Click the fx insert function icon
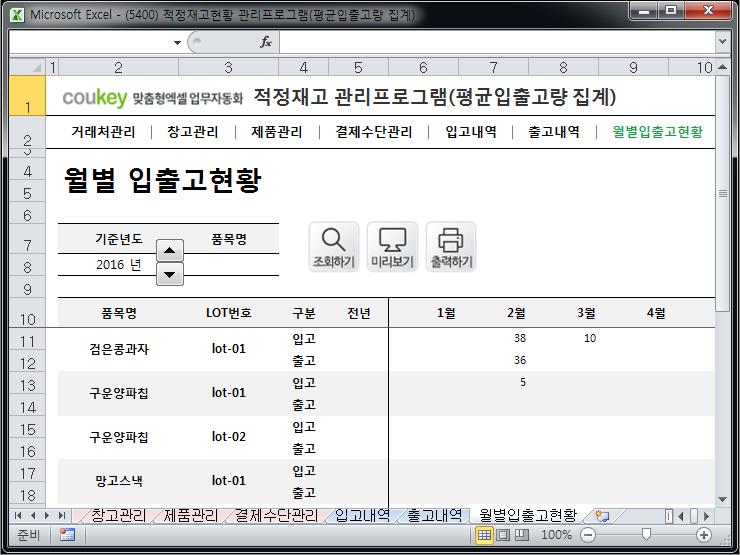The width and height of the screenshot is (740, 555). tap(266, 42)
